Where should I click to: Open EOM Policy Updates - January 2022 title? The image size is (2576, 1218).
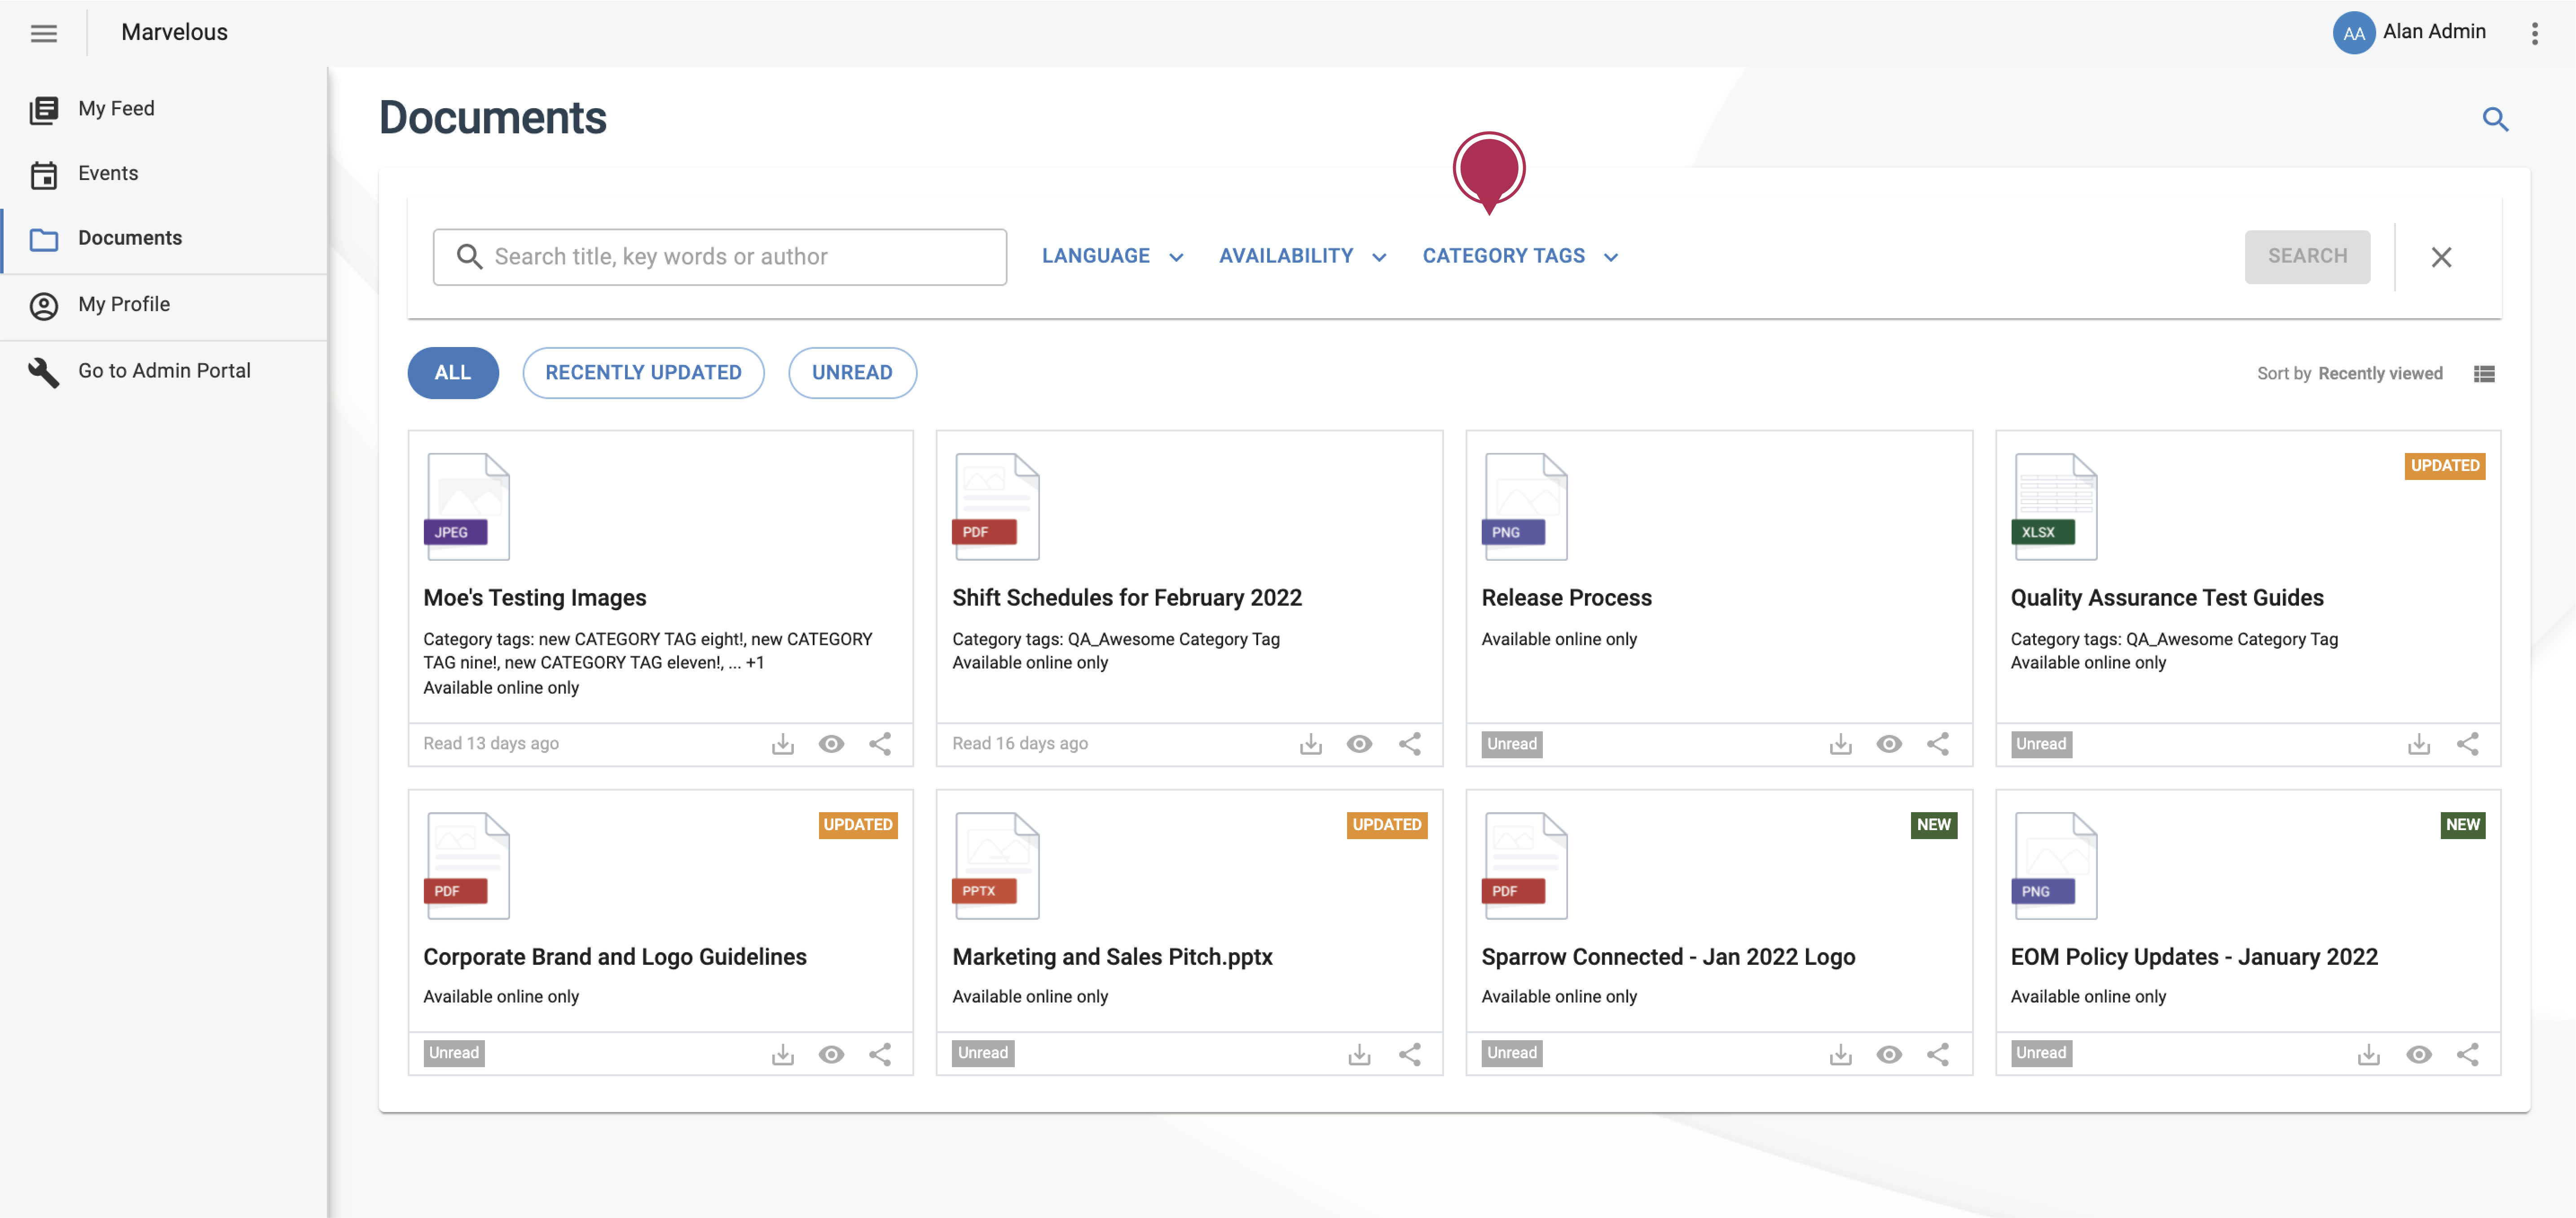pyautogui.click(x=2194, y=957)
